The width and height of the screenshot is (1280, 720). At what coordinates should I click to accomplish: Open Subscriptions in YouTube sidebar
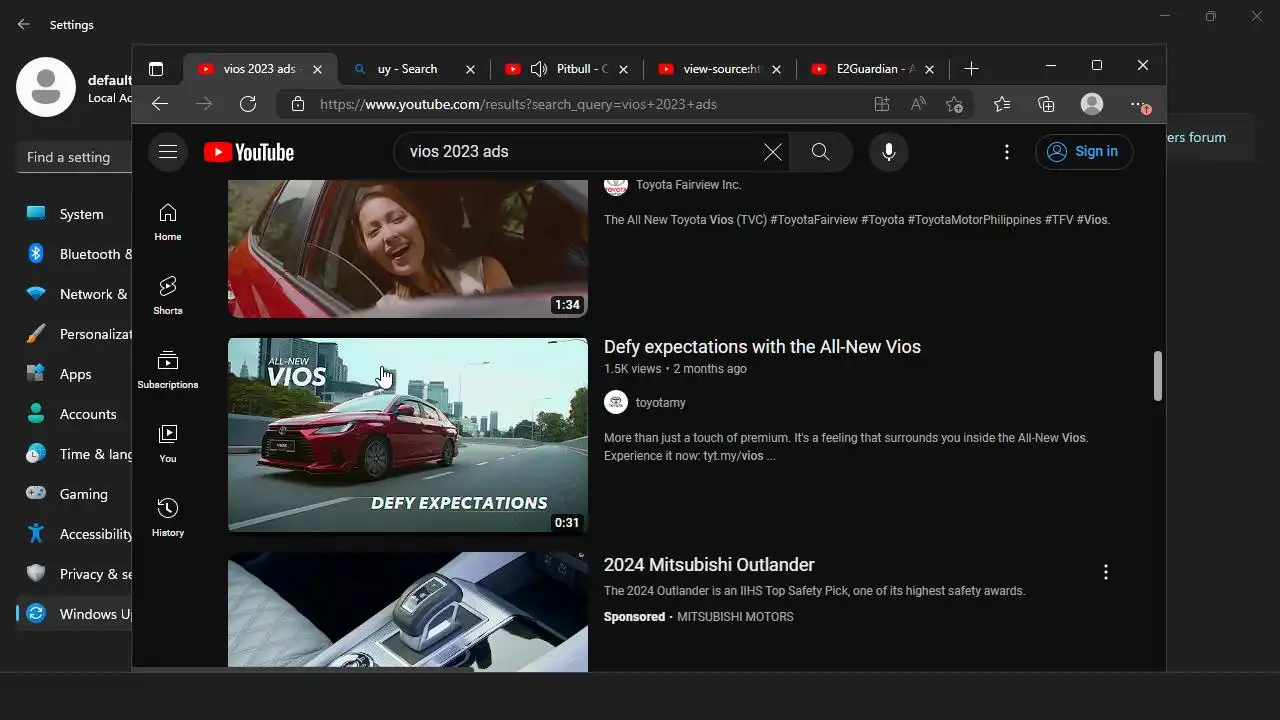[168, 370]
